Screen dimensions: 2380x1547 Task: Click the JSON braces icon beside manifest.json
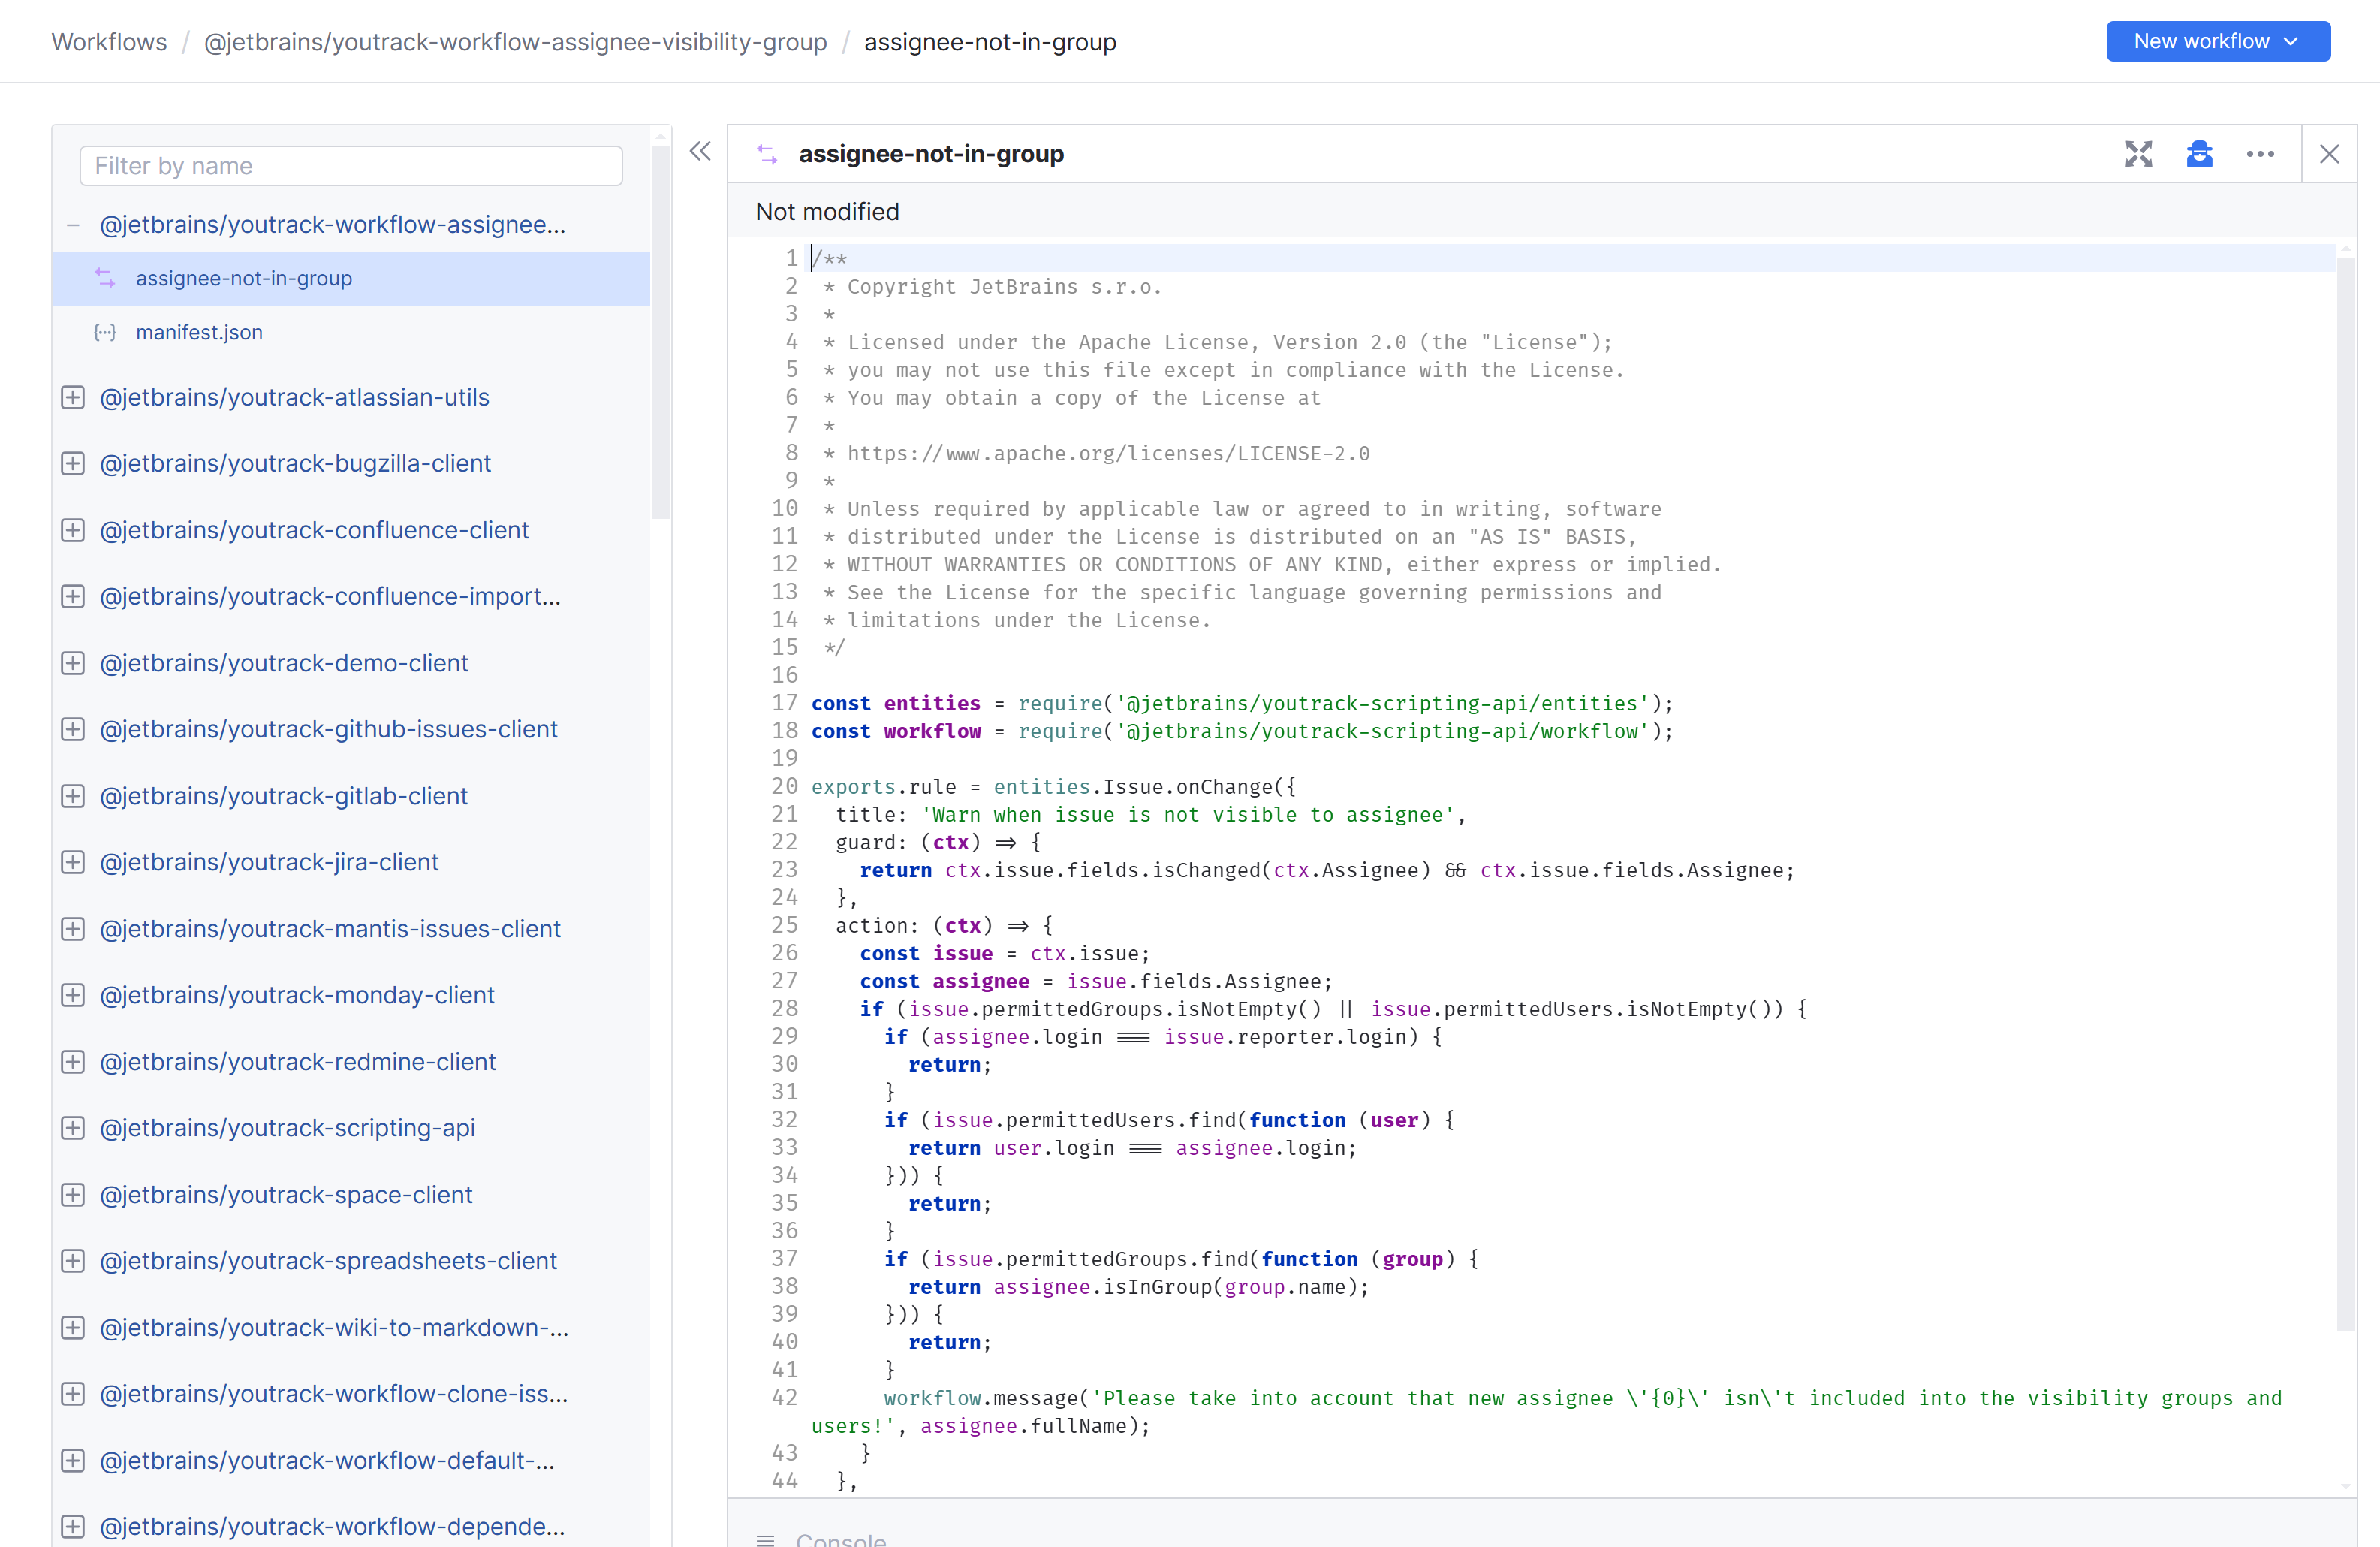(x=106, y=332)
